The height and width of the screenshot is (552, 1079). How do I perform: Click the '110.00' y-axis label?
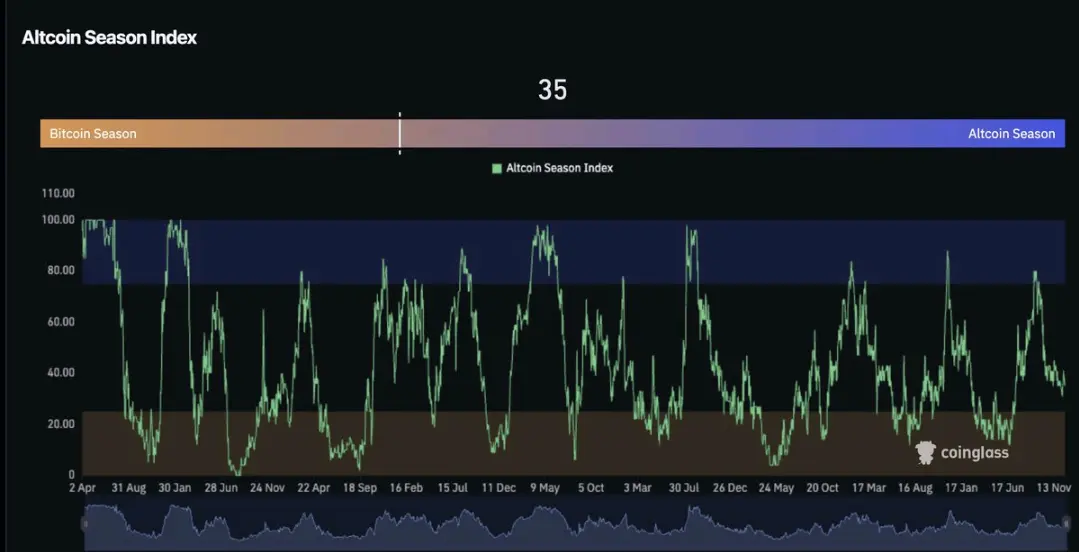[58, 193]
